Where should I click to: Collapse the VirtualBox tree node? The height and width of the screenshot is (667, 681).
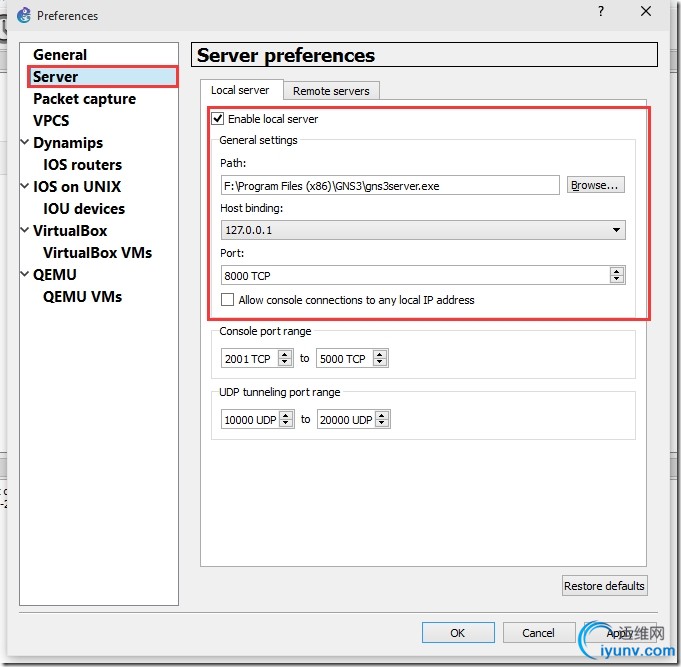click(x=25, y=230)
